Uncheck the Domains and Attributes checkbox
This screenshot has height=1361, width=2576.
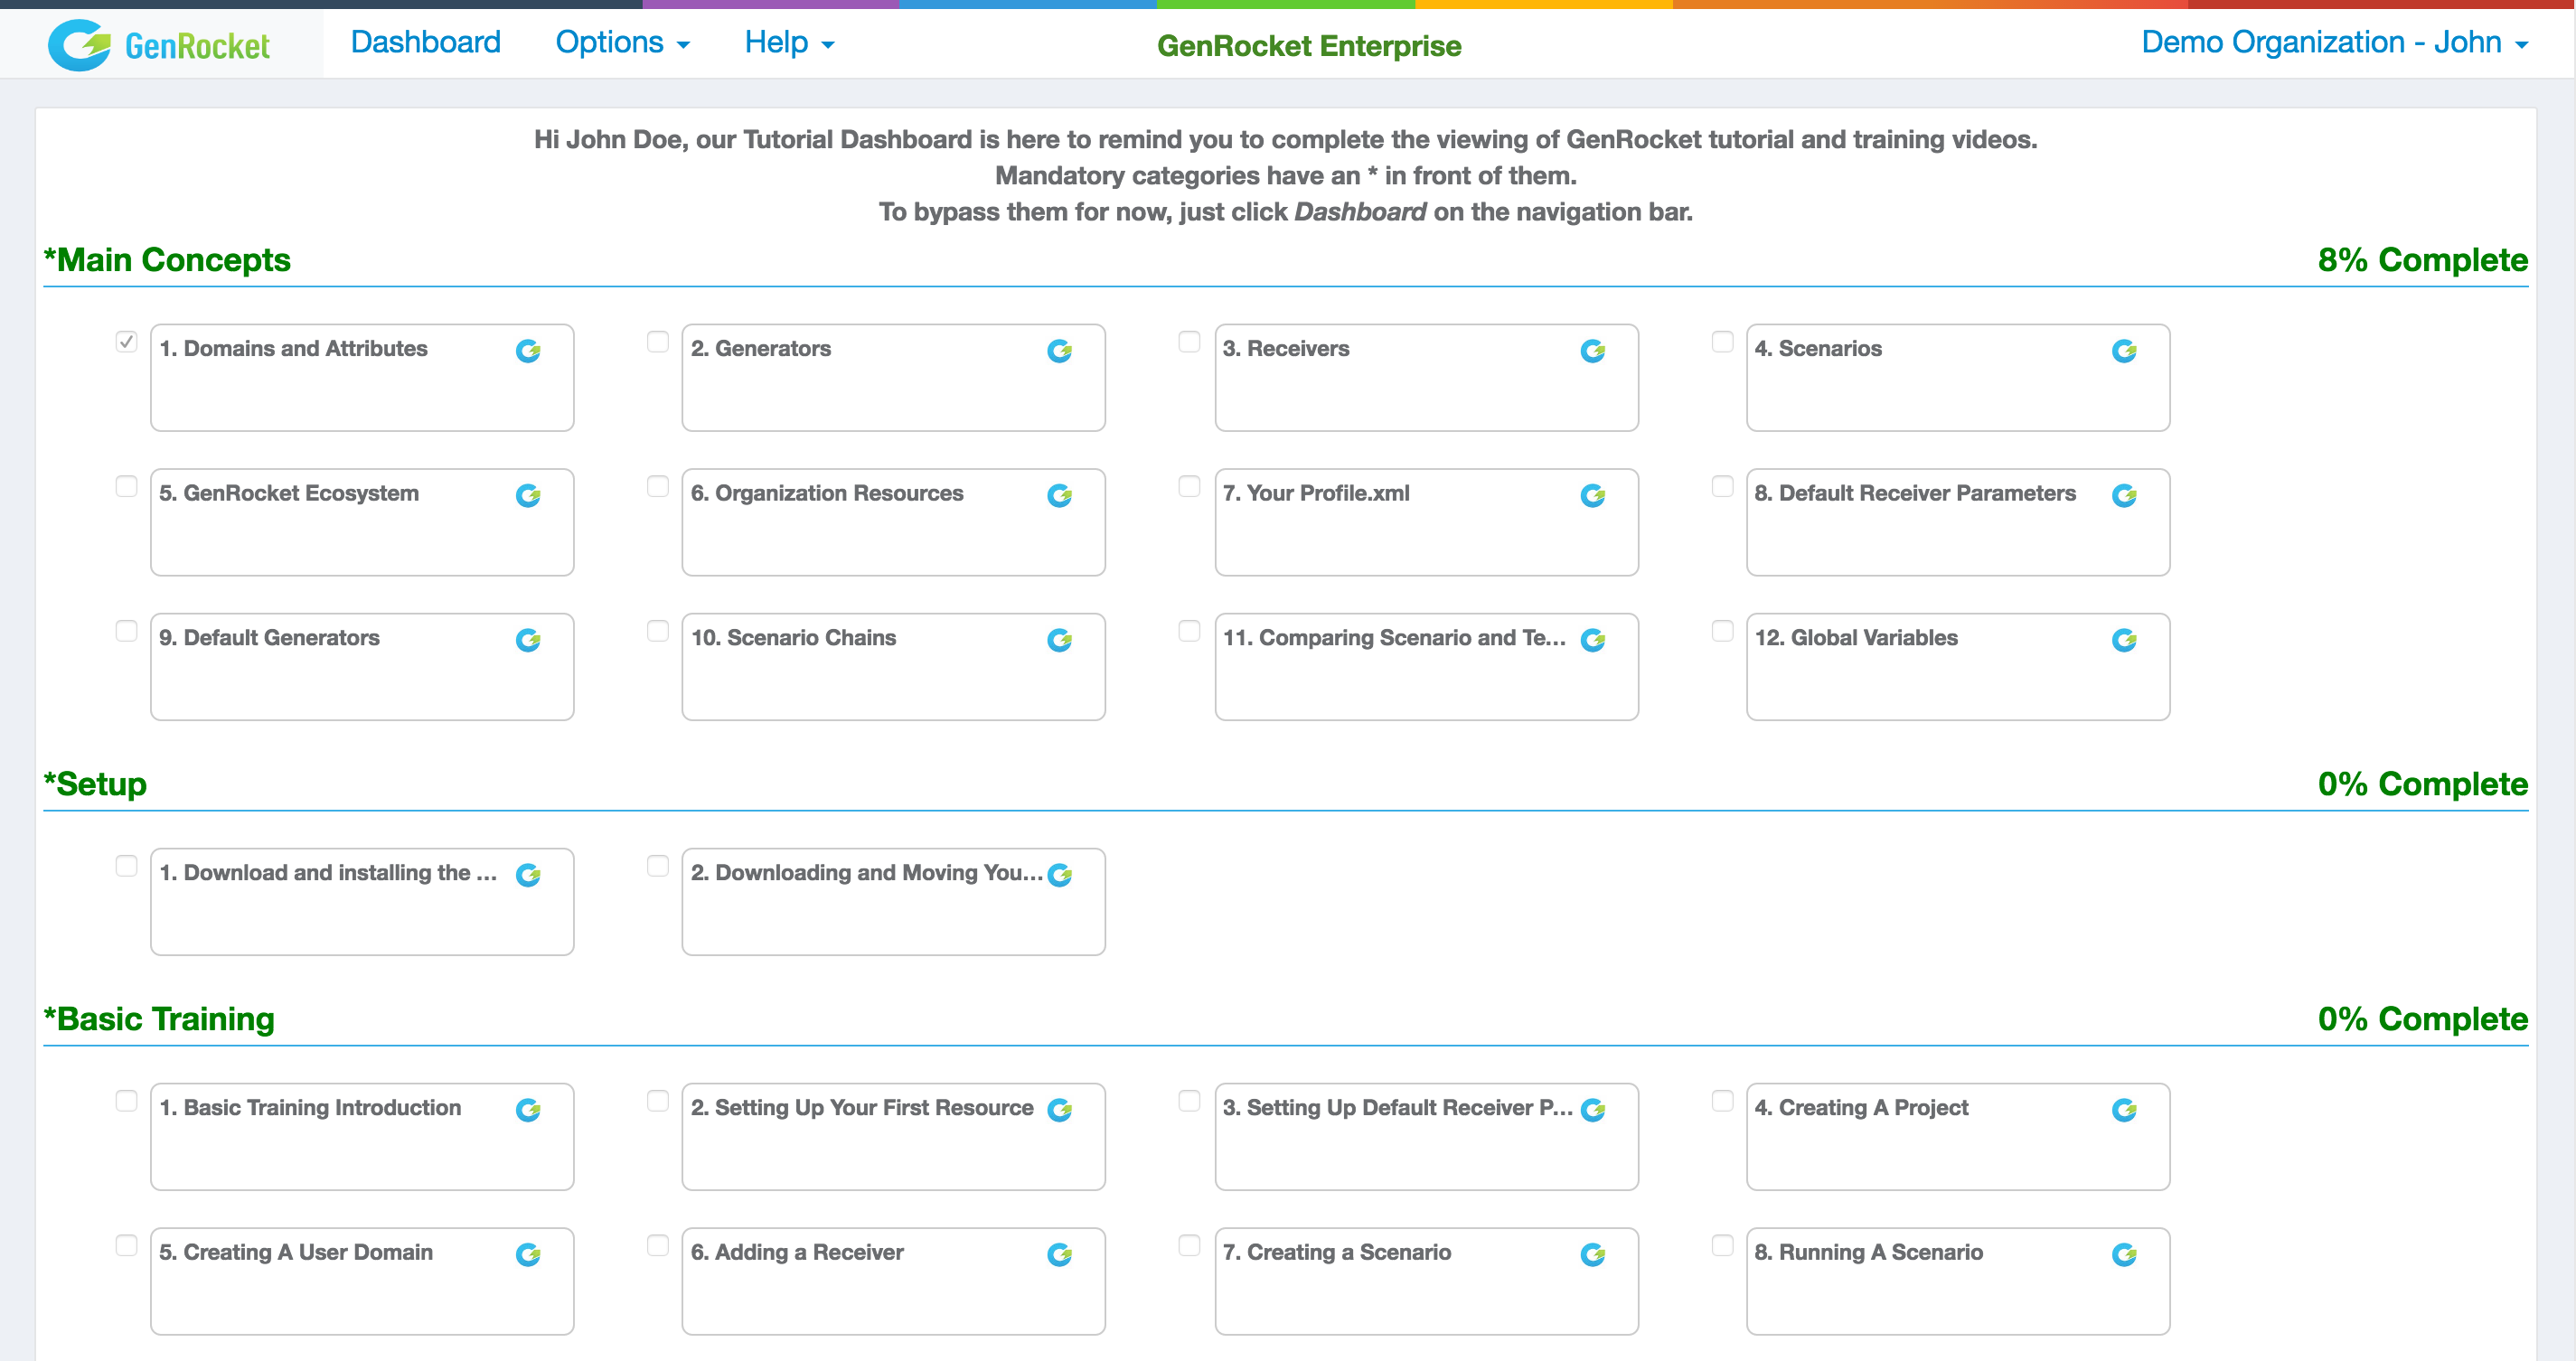click(x=126, y=342)
